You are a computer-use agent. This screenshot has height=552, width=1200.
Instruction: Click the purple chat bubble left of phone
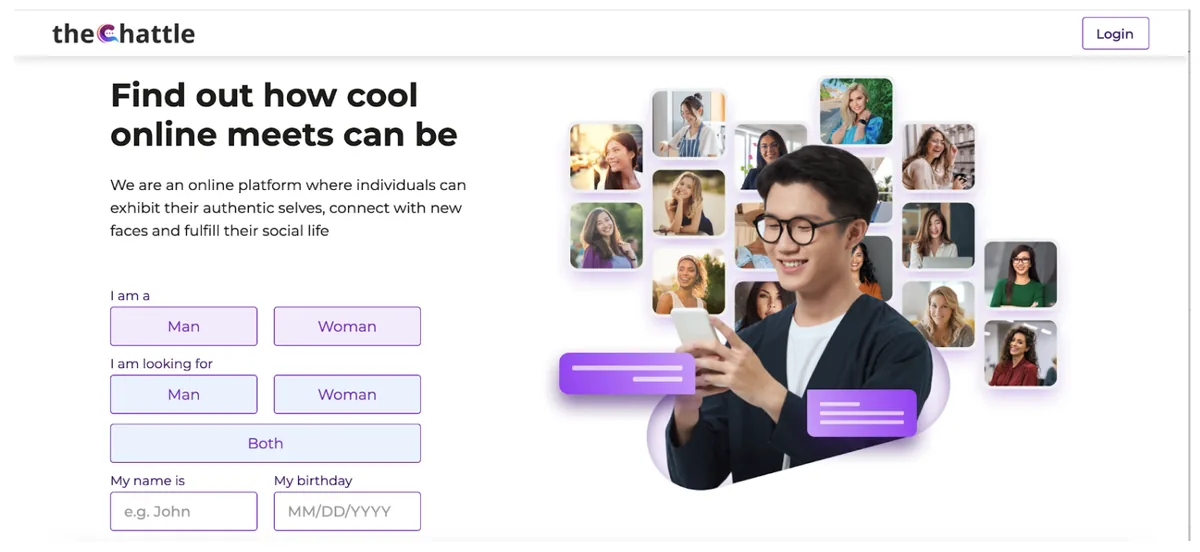(627, 373)
